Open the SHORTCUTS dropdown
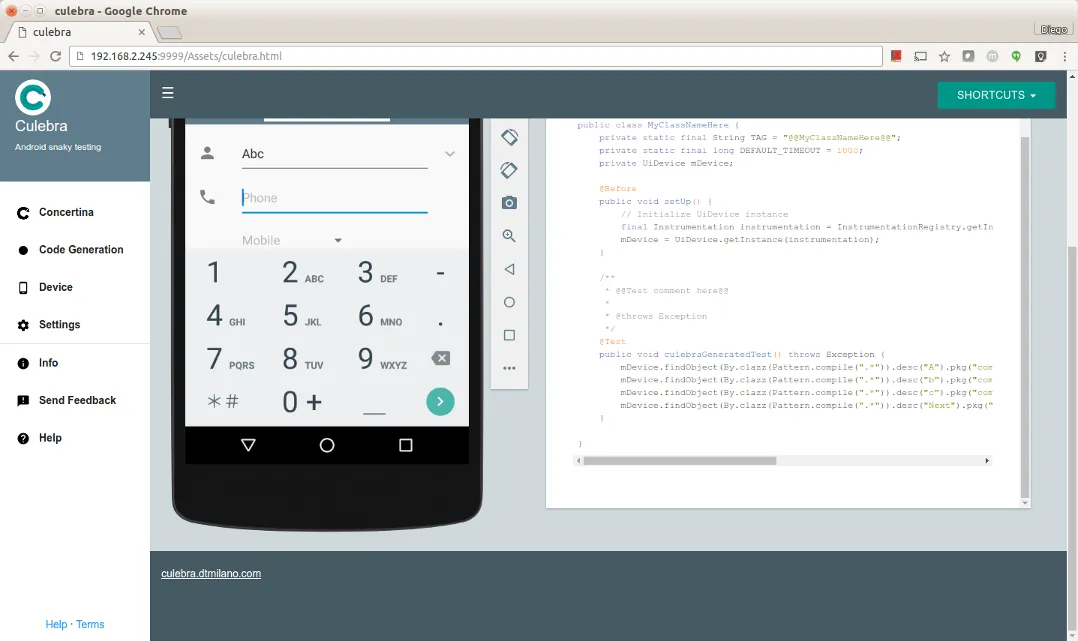This screenshot has width=1078, height=641. 996,95
